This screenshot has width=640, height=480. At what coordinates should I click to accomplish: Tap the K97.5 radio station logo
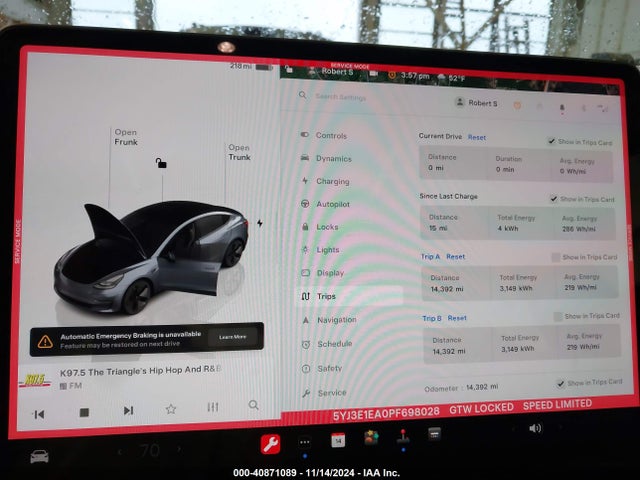click(36, 380)
